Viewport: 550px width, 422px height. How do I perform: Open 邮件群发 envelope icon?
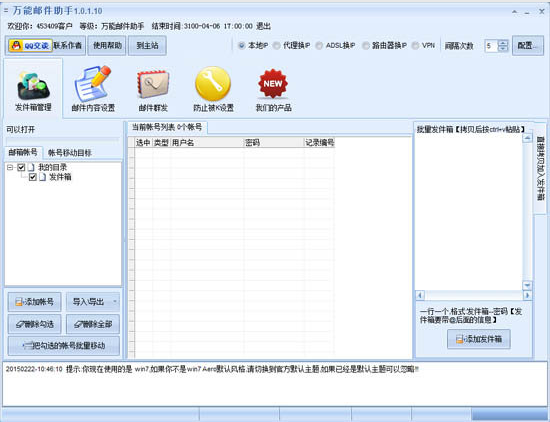pyautogui.click(x=153, y=84)
